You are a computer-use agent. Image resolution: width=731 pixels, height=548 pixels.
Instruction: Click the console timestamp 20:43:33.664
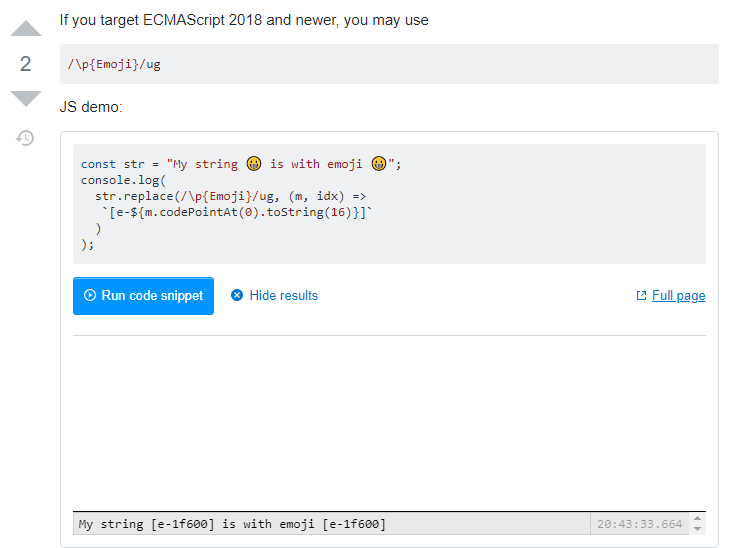[639, 524]
